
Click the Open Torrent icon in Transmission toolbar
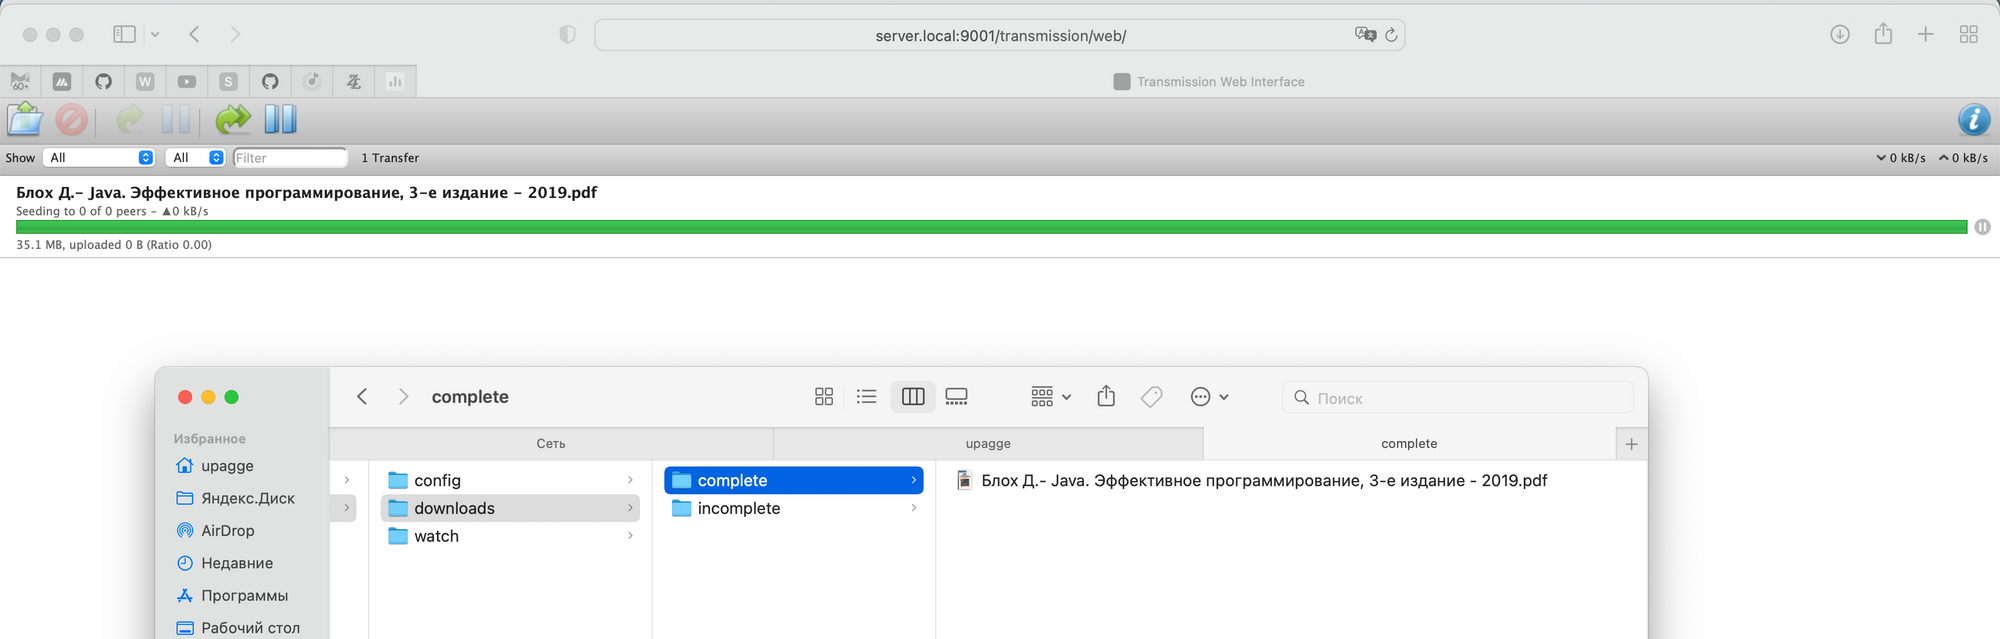coord(25,120)
